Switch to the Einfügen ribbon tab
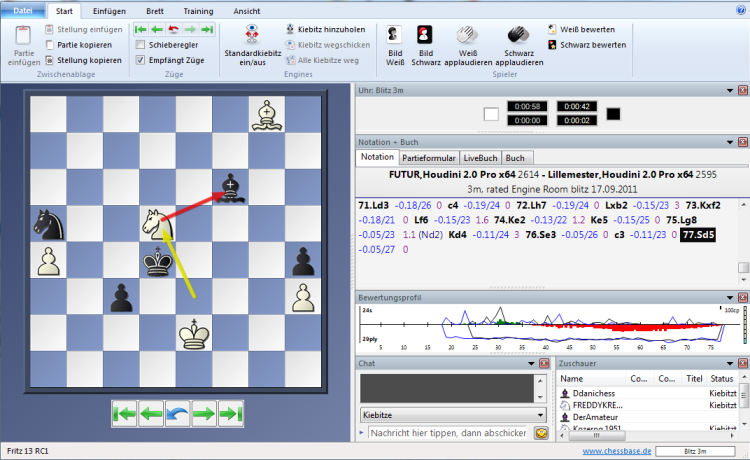 109,11
